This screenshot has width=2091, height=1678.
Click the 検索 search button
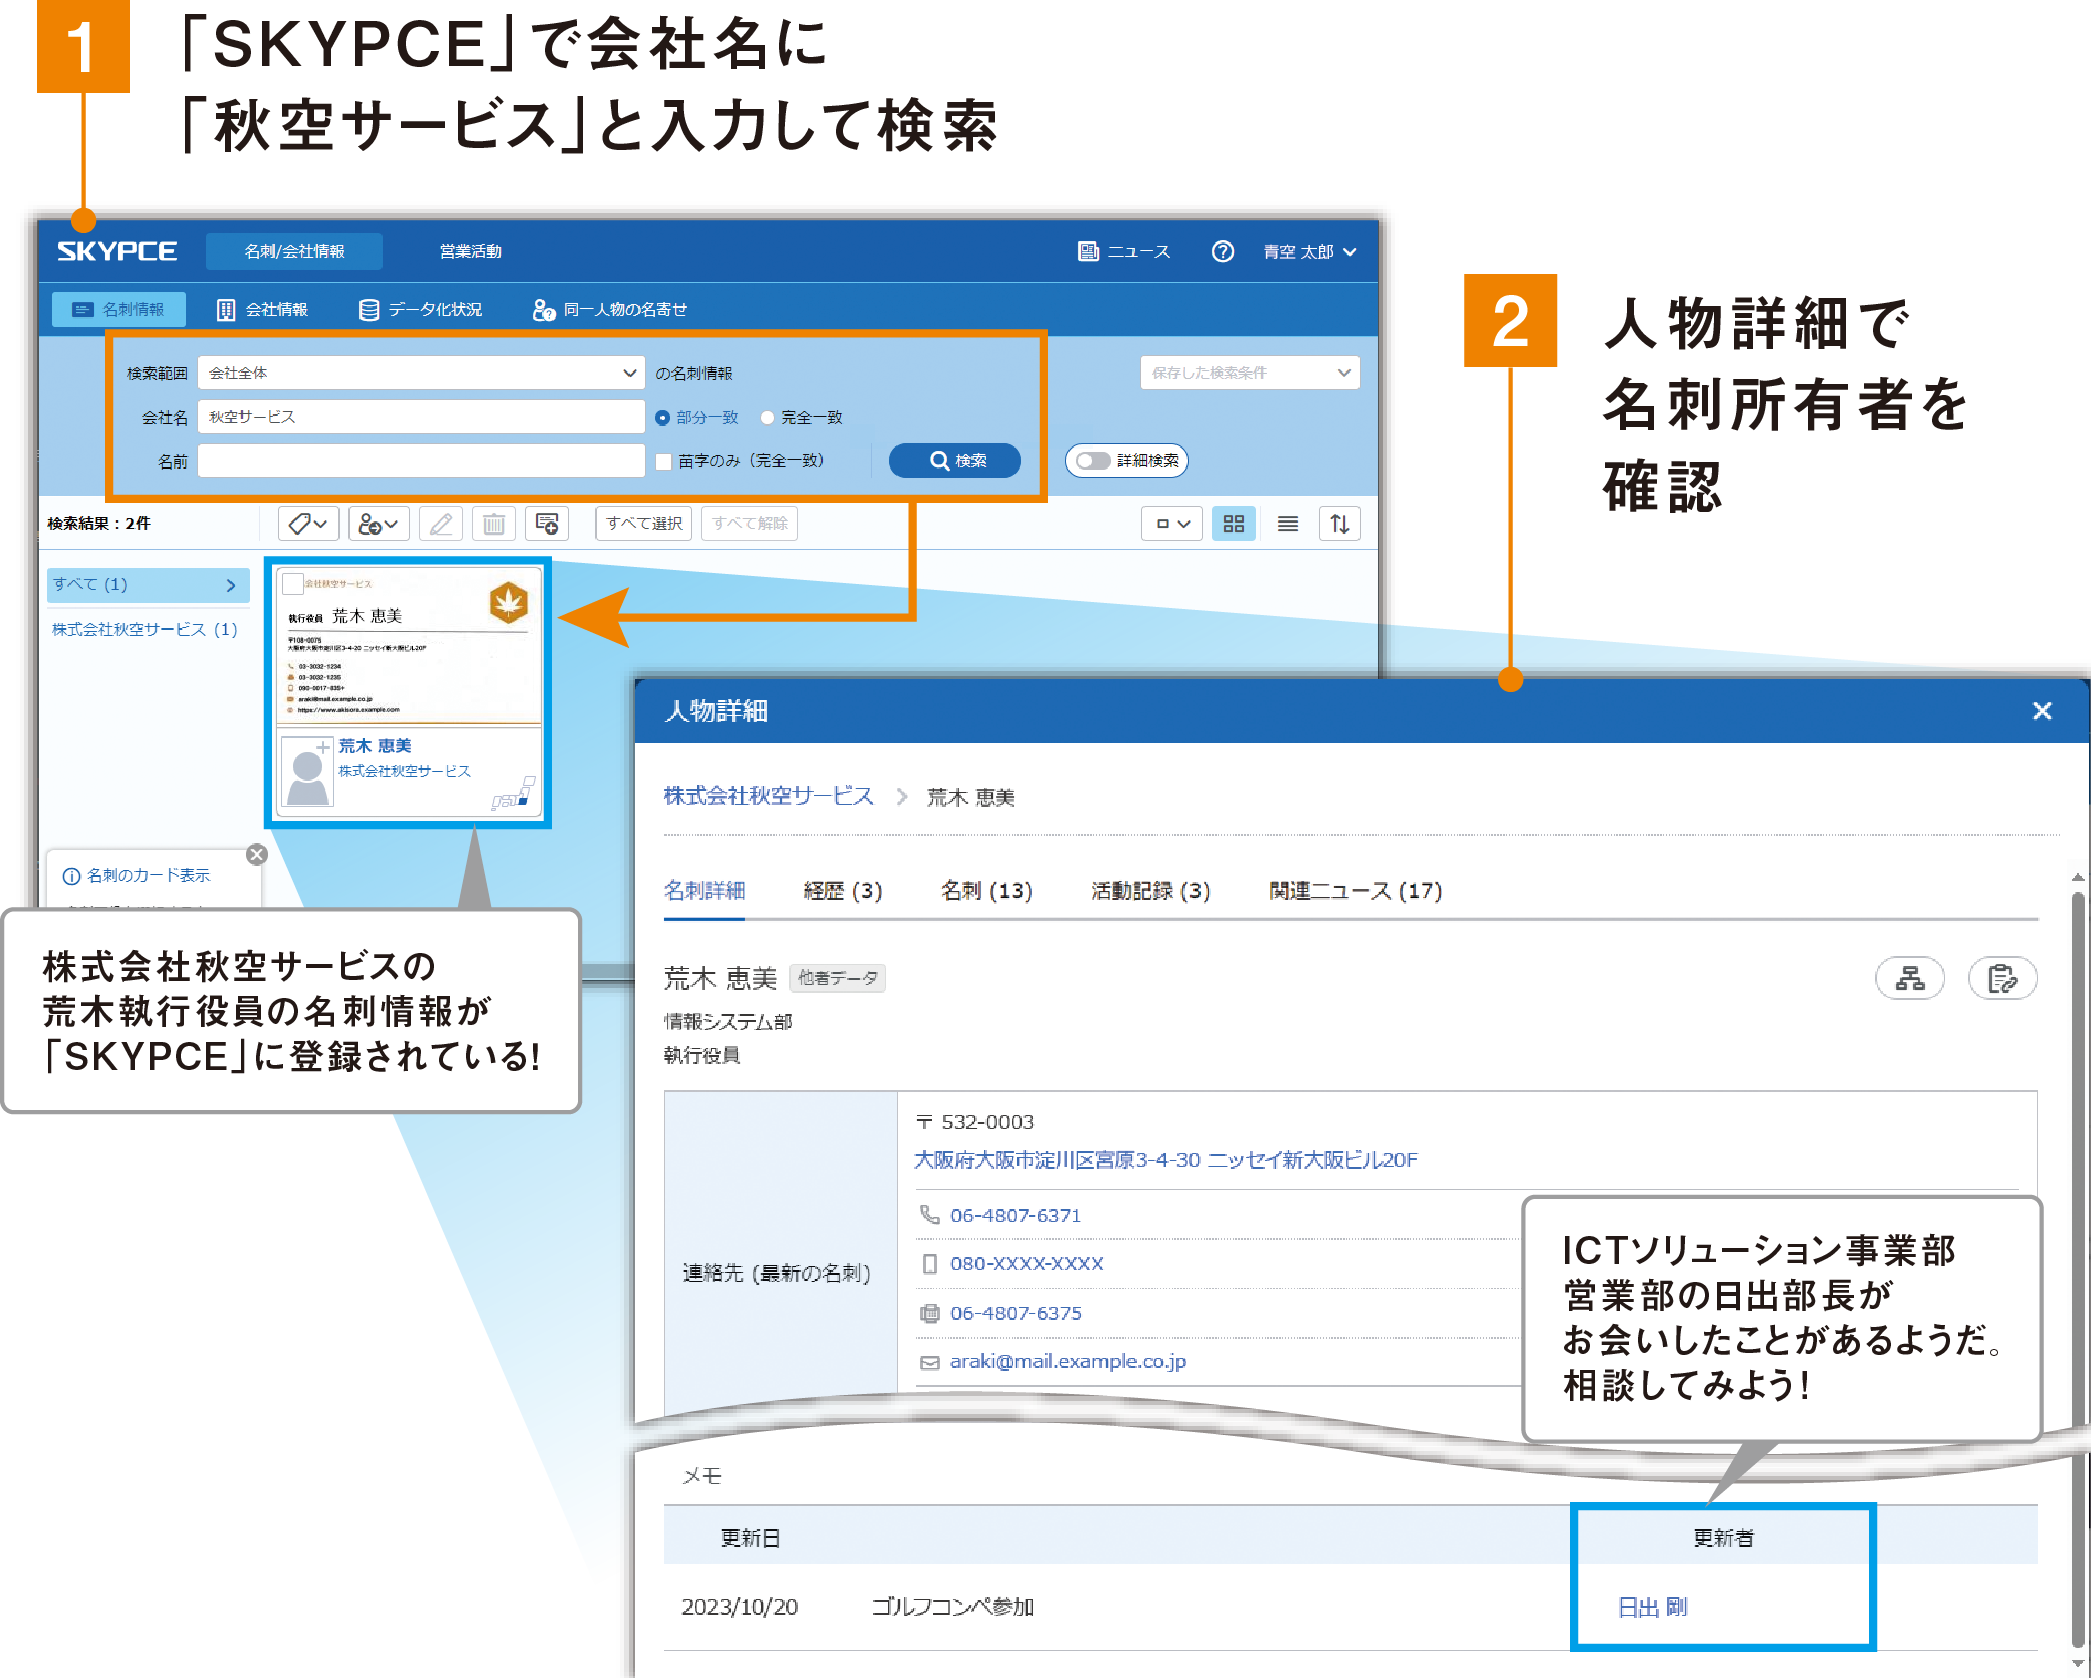[954, 461]
